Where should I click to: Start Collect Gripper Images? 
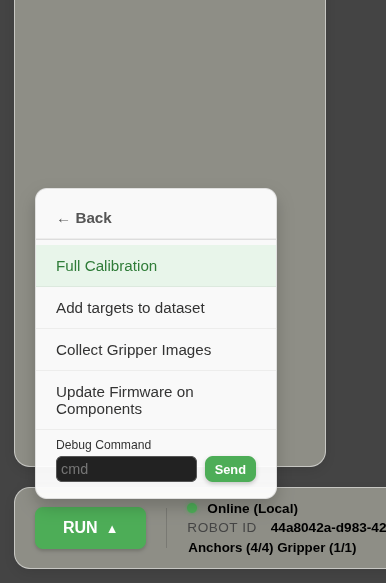[156, 350]
